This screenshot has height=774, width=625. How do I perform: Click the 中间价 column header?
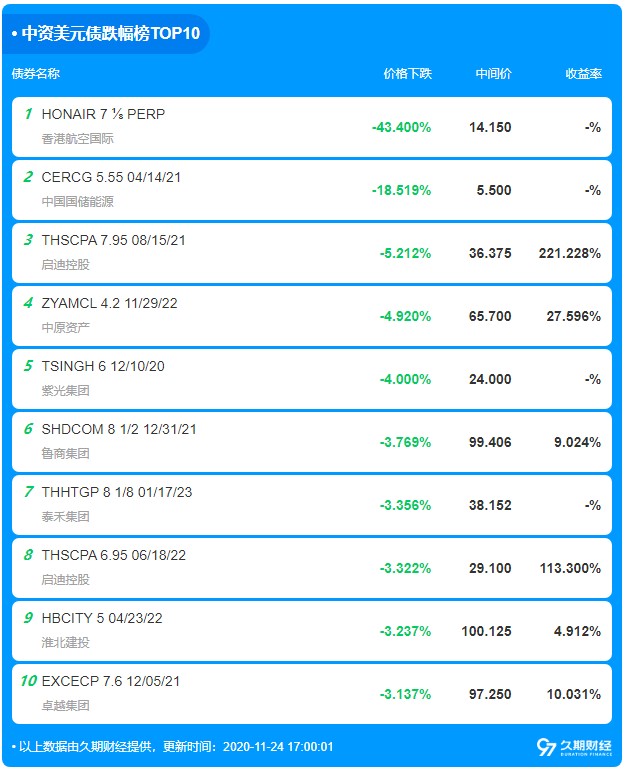pyautogui.click(x=493, y=74)
